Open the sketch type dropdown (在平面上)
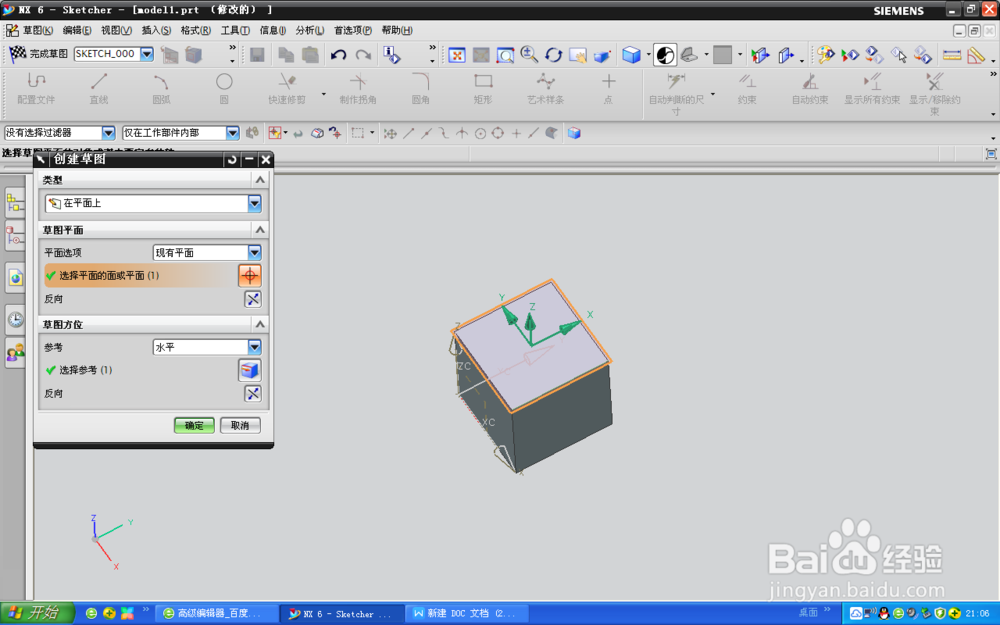The image size is (1000, 625). tap(254, 203)
